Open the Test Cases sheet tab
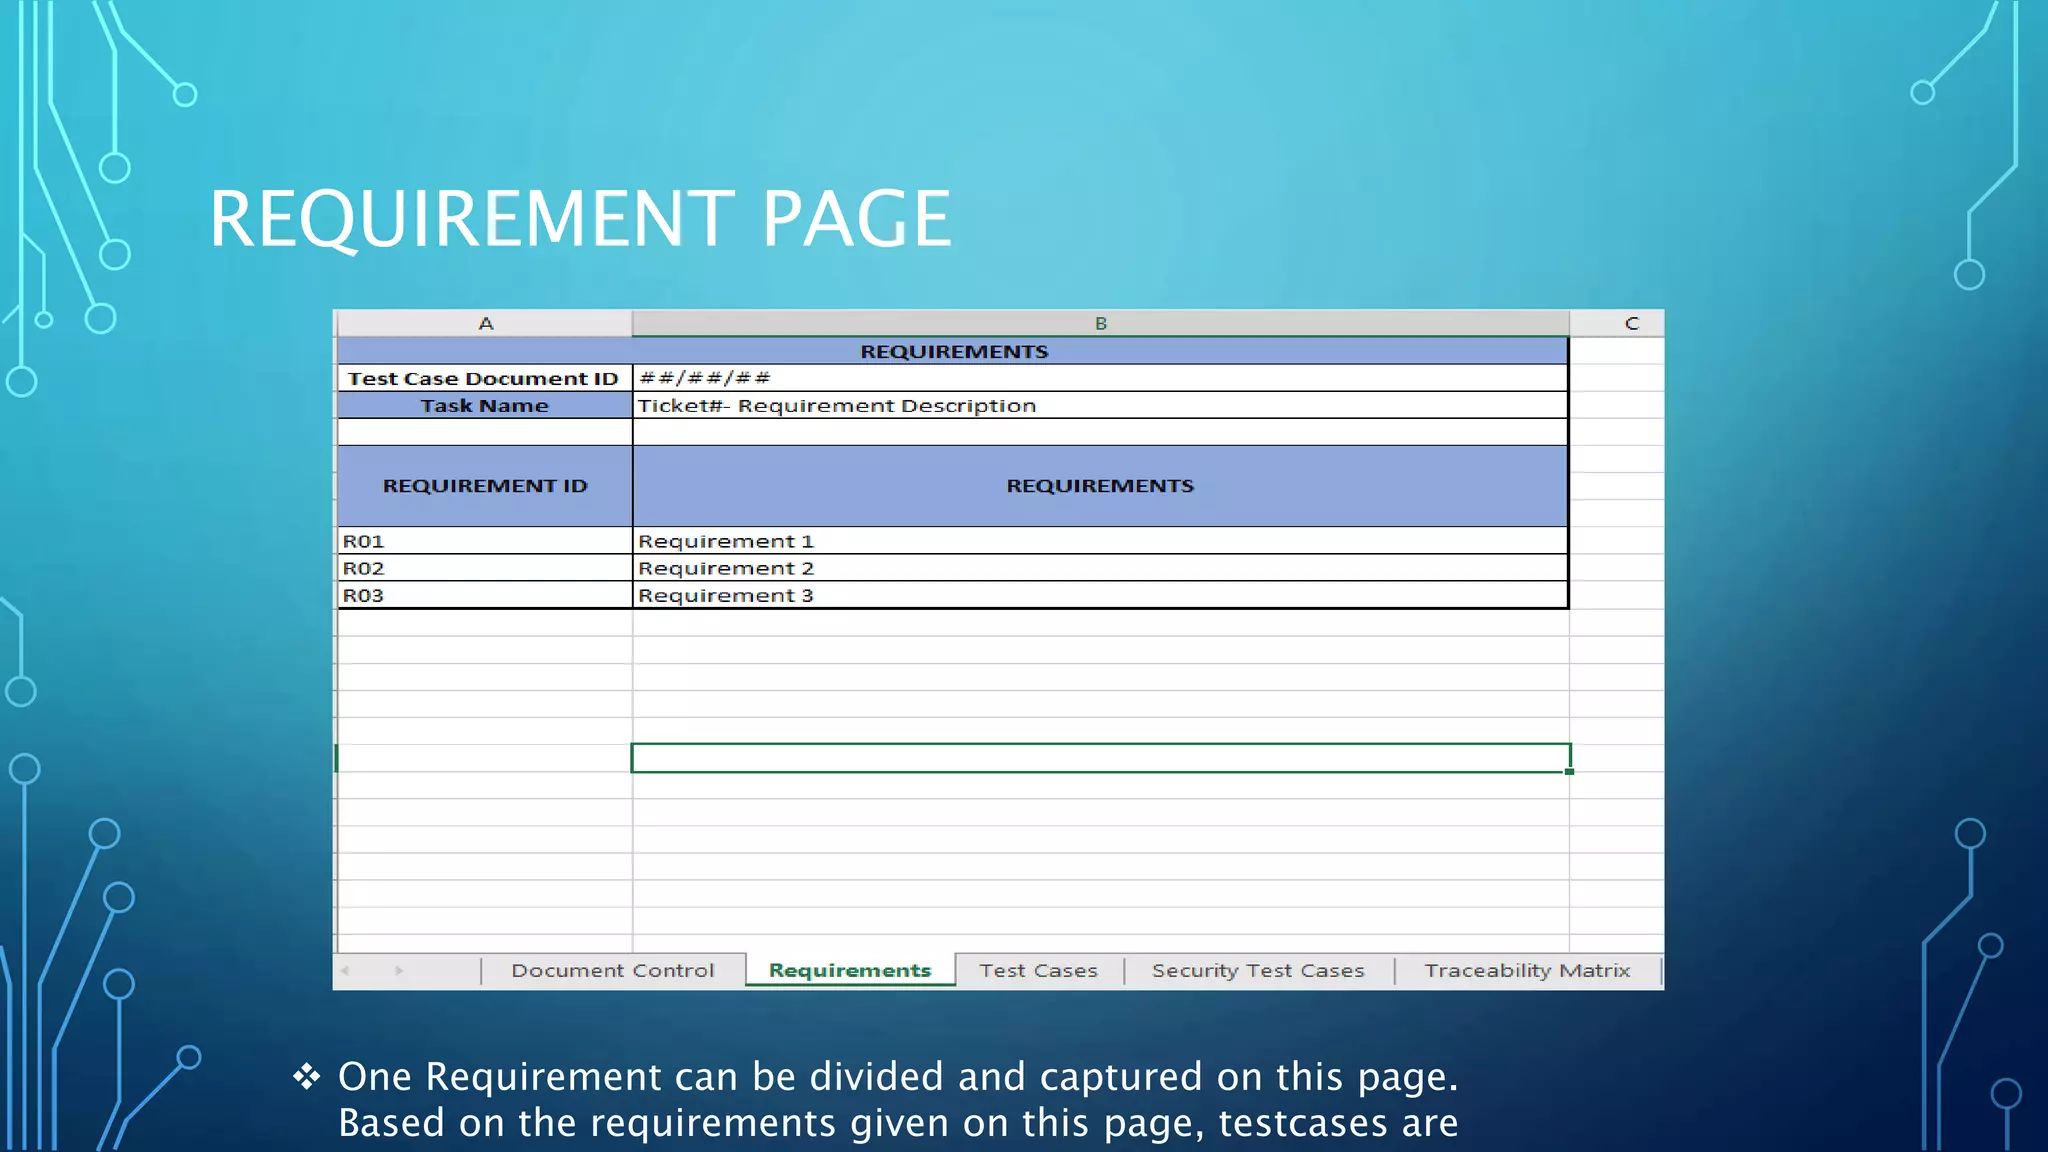 click(1039, 970)
